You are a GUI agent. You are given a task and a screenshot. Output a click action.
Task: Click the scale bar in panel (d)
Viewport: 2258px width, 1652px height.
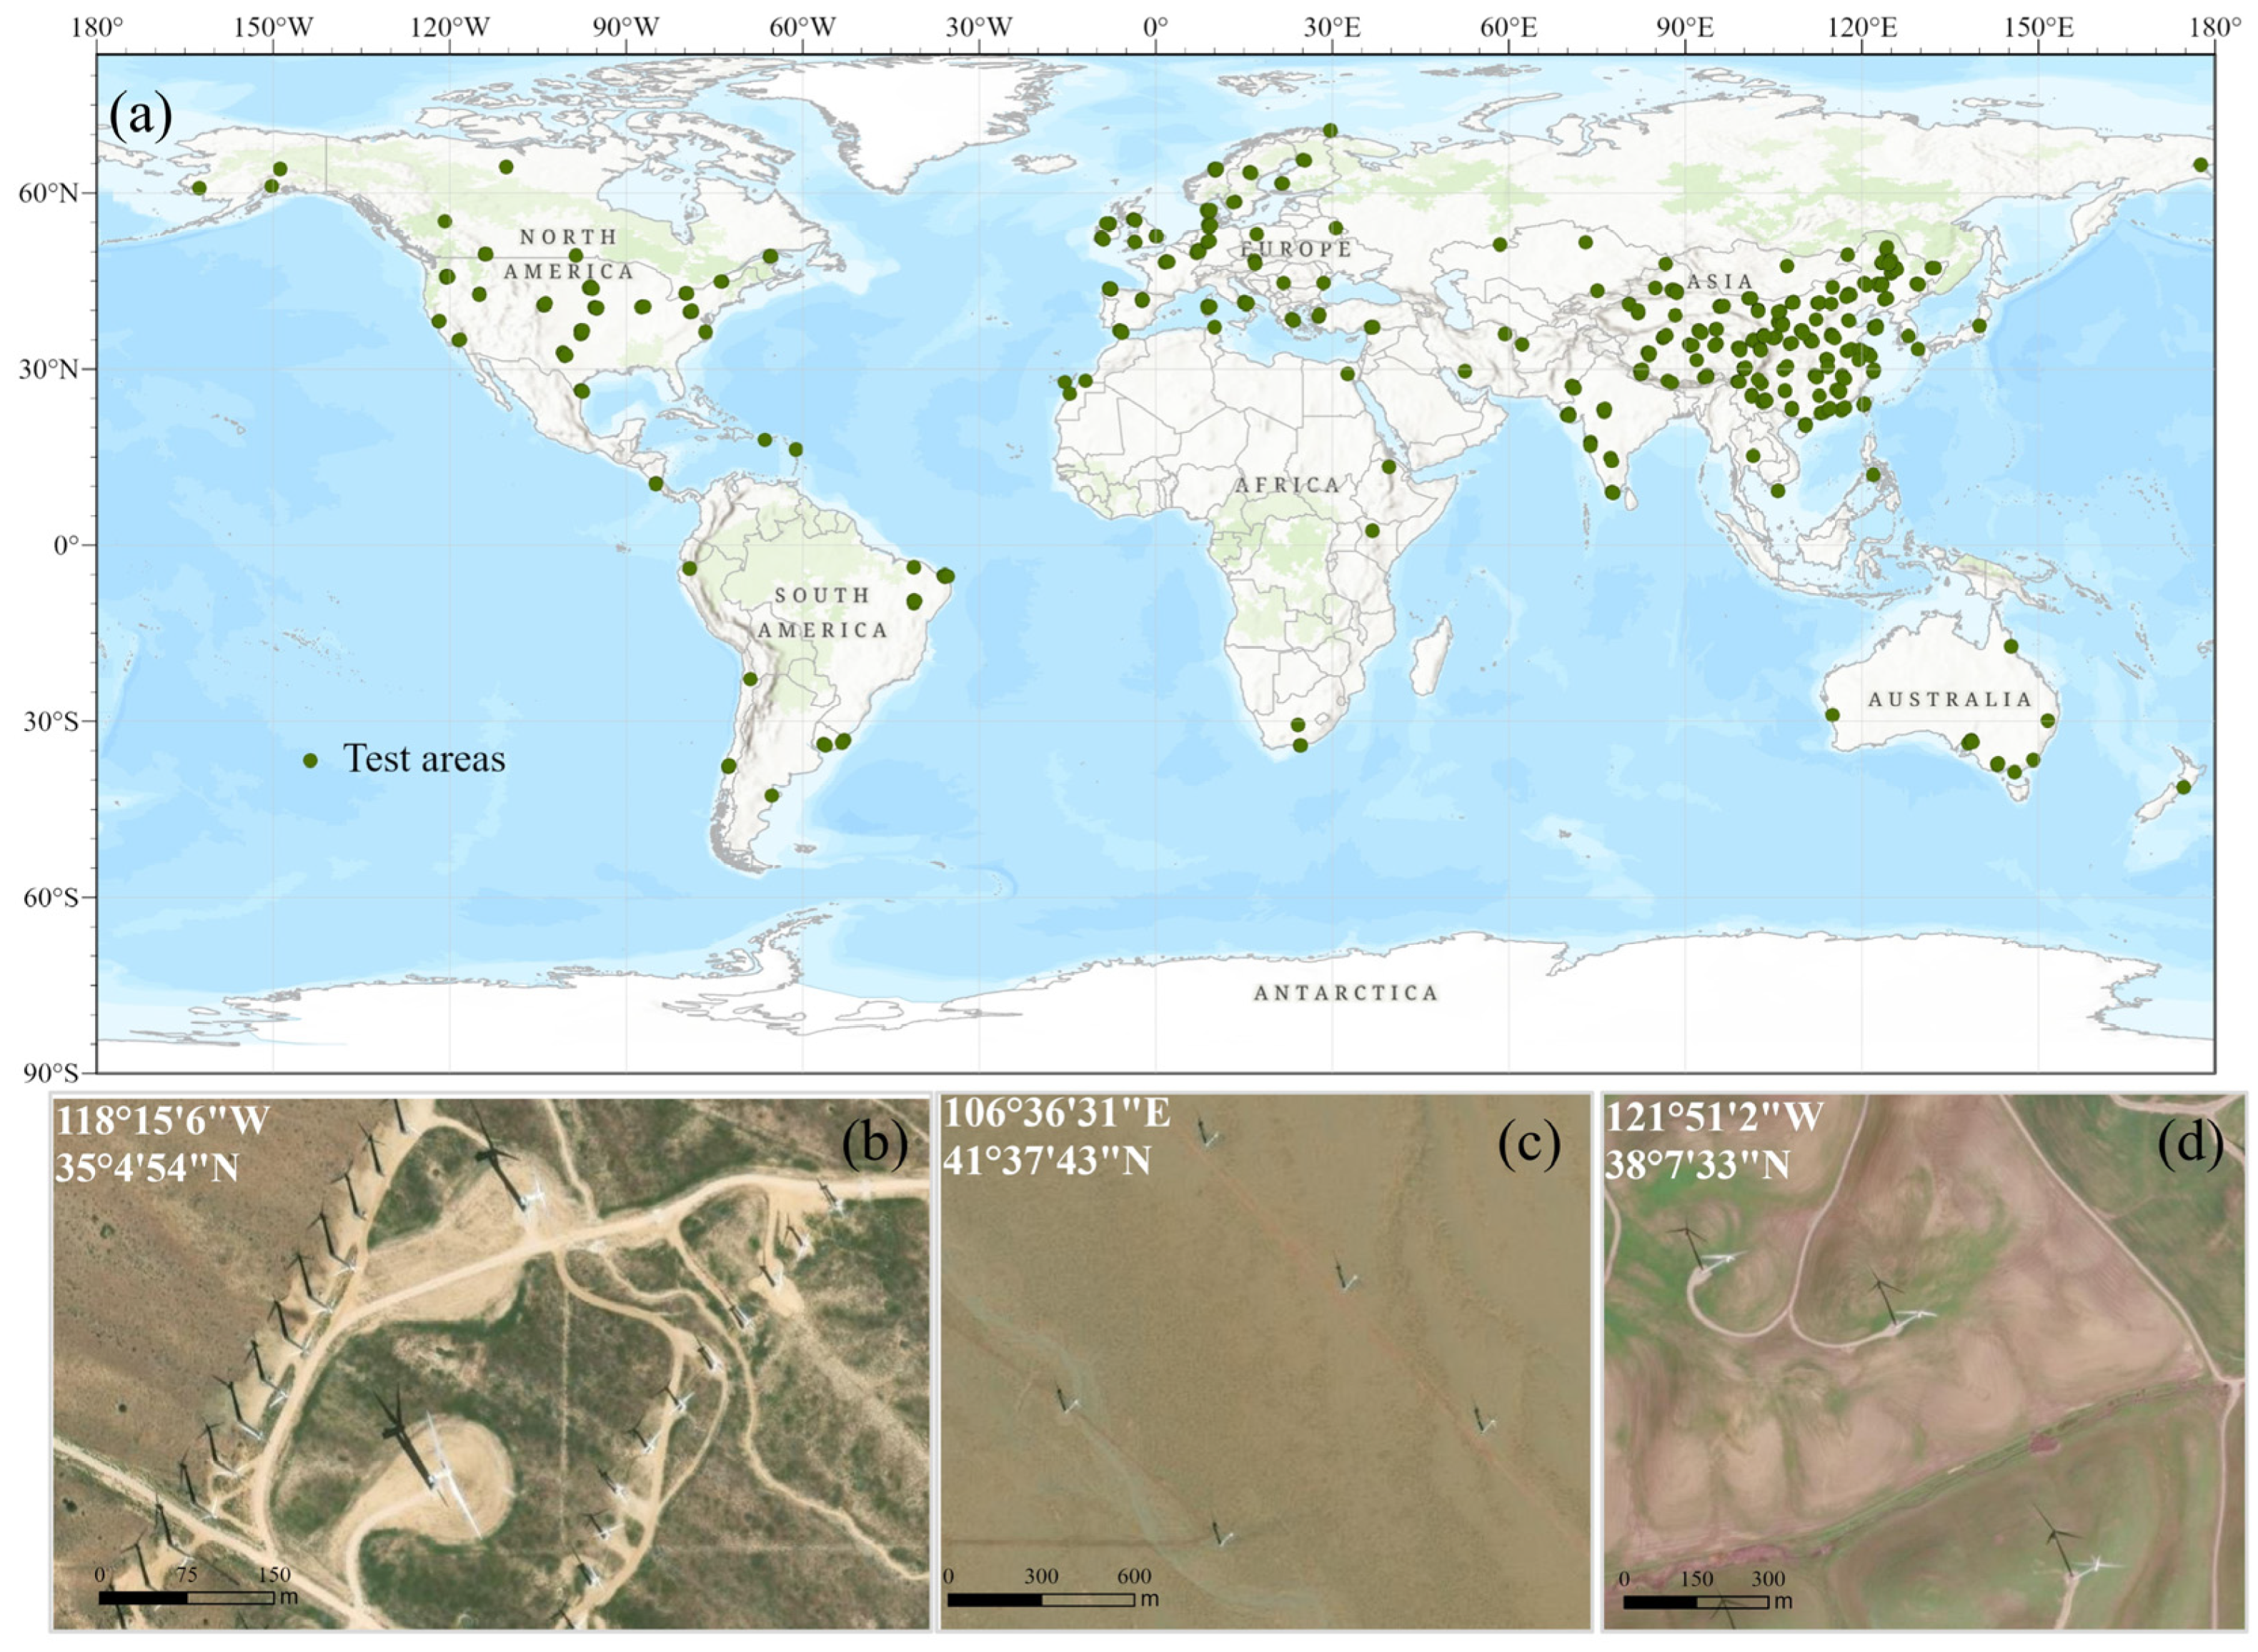click(1695, 1602)
